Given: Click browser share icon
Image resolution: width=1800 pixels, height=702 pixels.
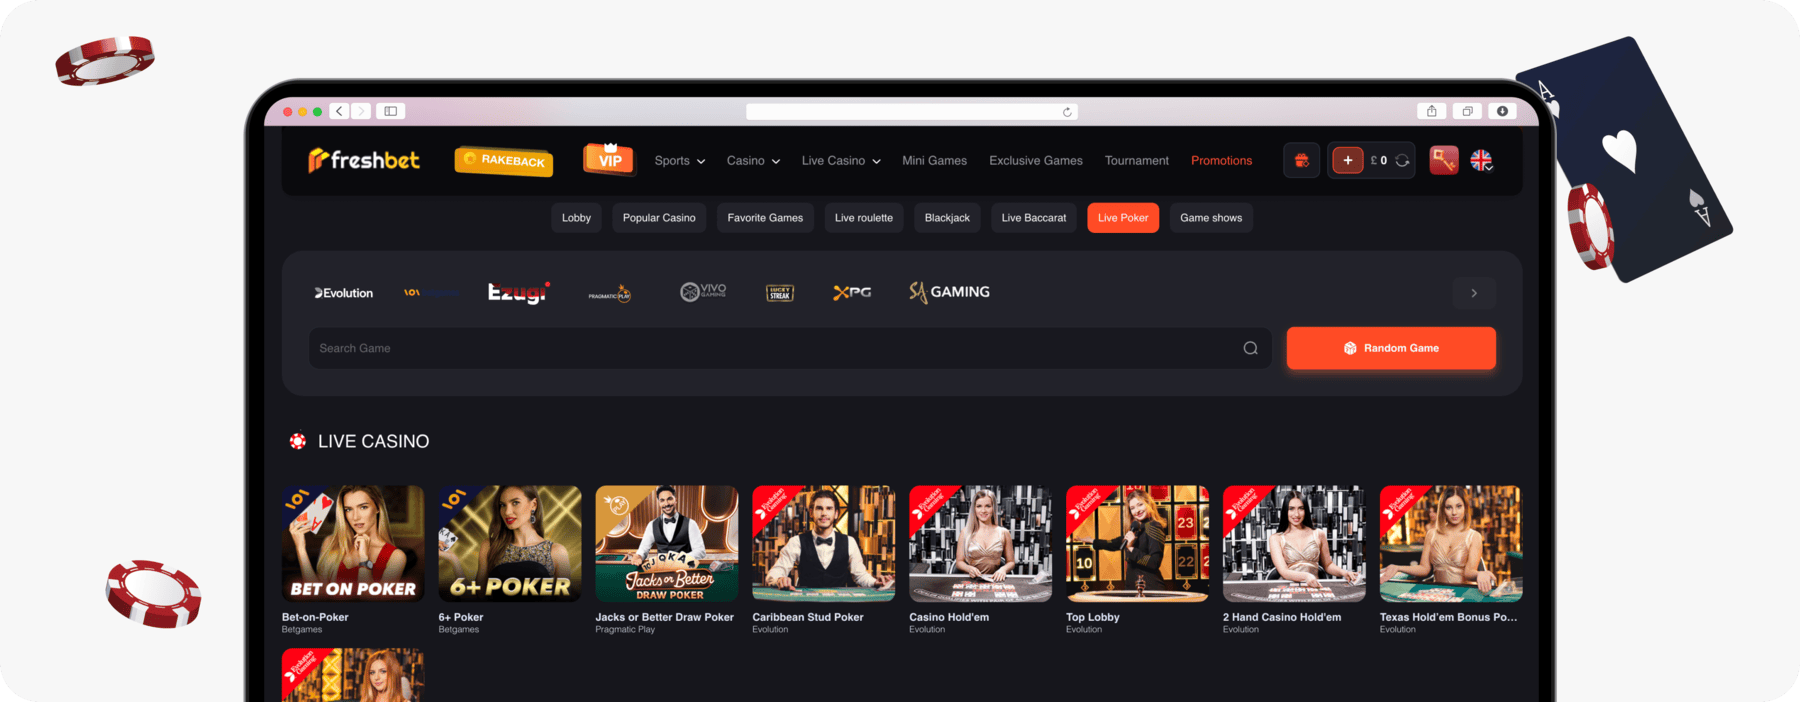Looking at the screenshot, I should [x=1431, y=111].
